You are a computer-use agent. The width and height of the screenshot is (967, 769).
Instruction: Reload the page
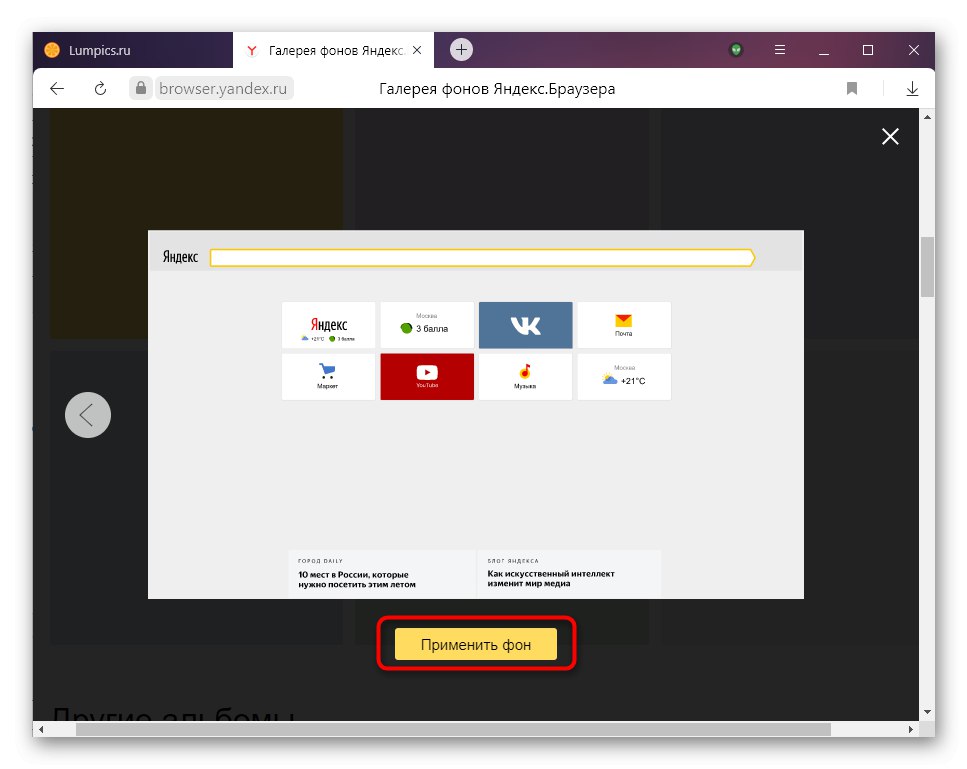pyautogui.click(x=100, y=89)
